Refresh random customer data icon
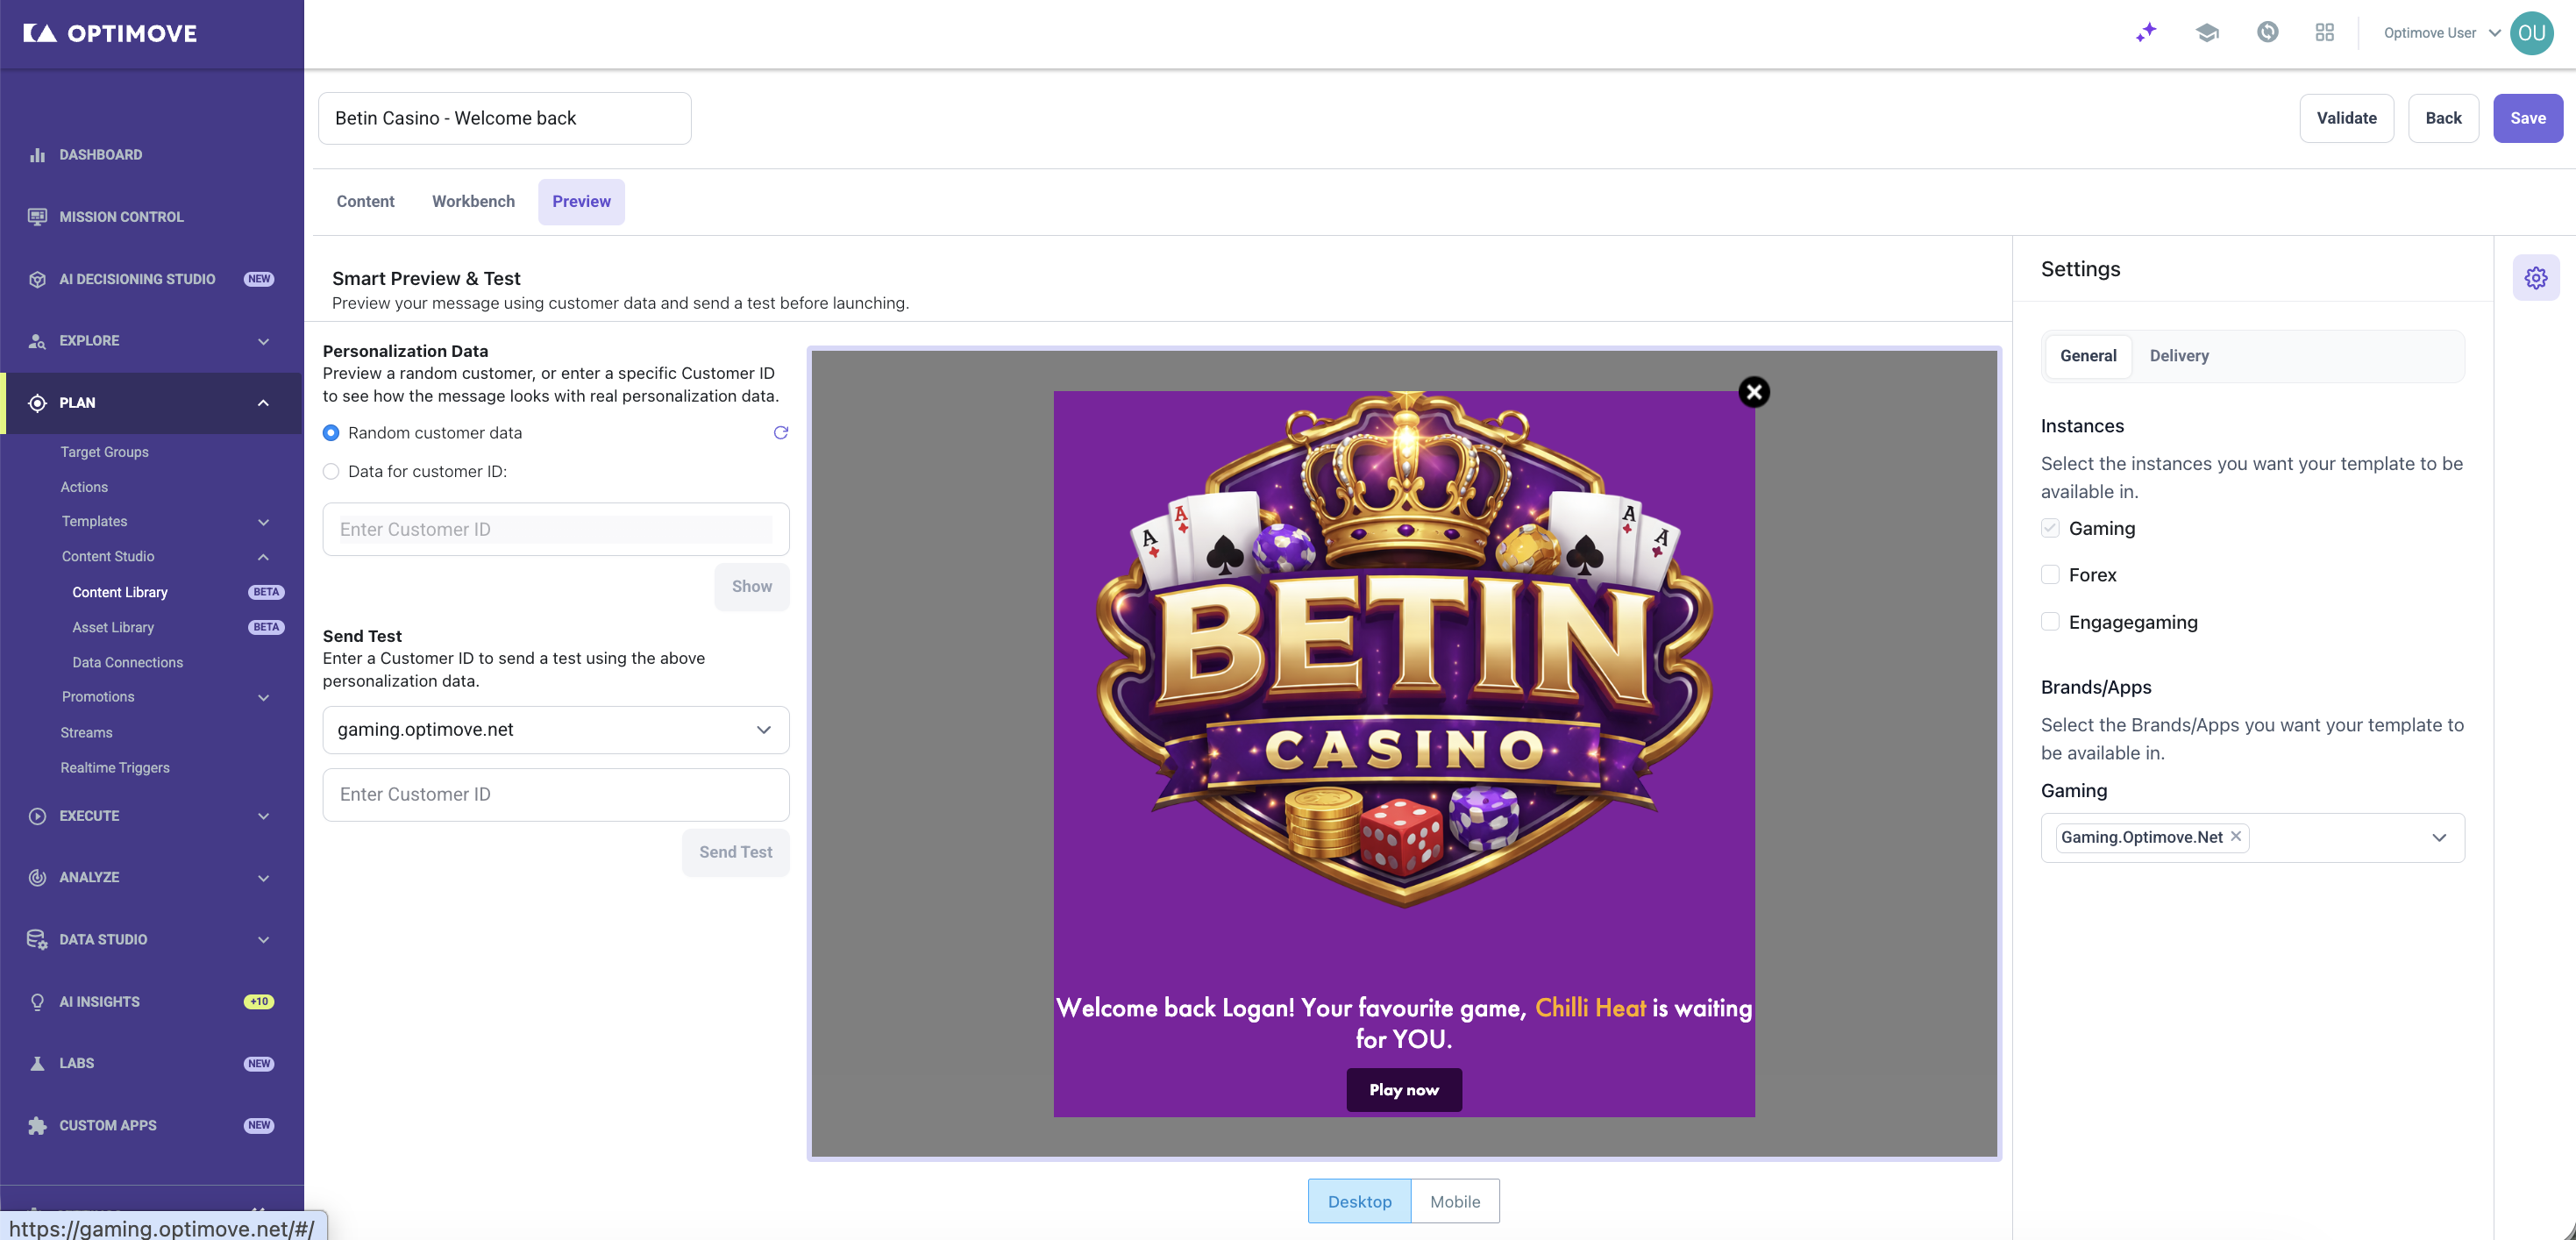Image resolution: width=2576 pixels, height=1240 pixels. (781, 433)
